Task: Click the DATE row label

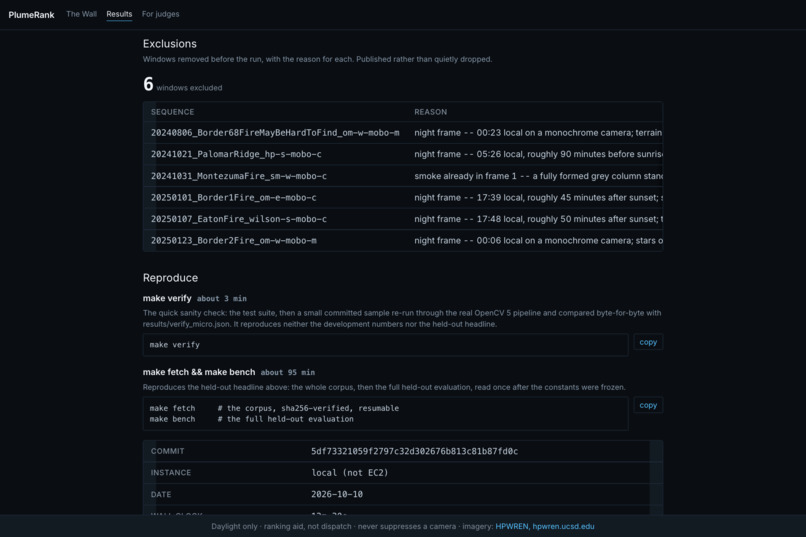Action: tap(161, 494)
